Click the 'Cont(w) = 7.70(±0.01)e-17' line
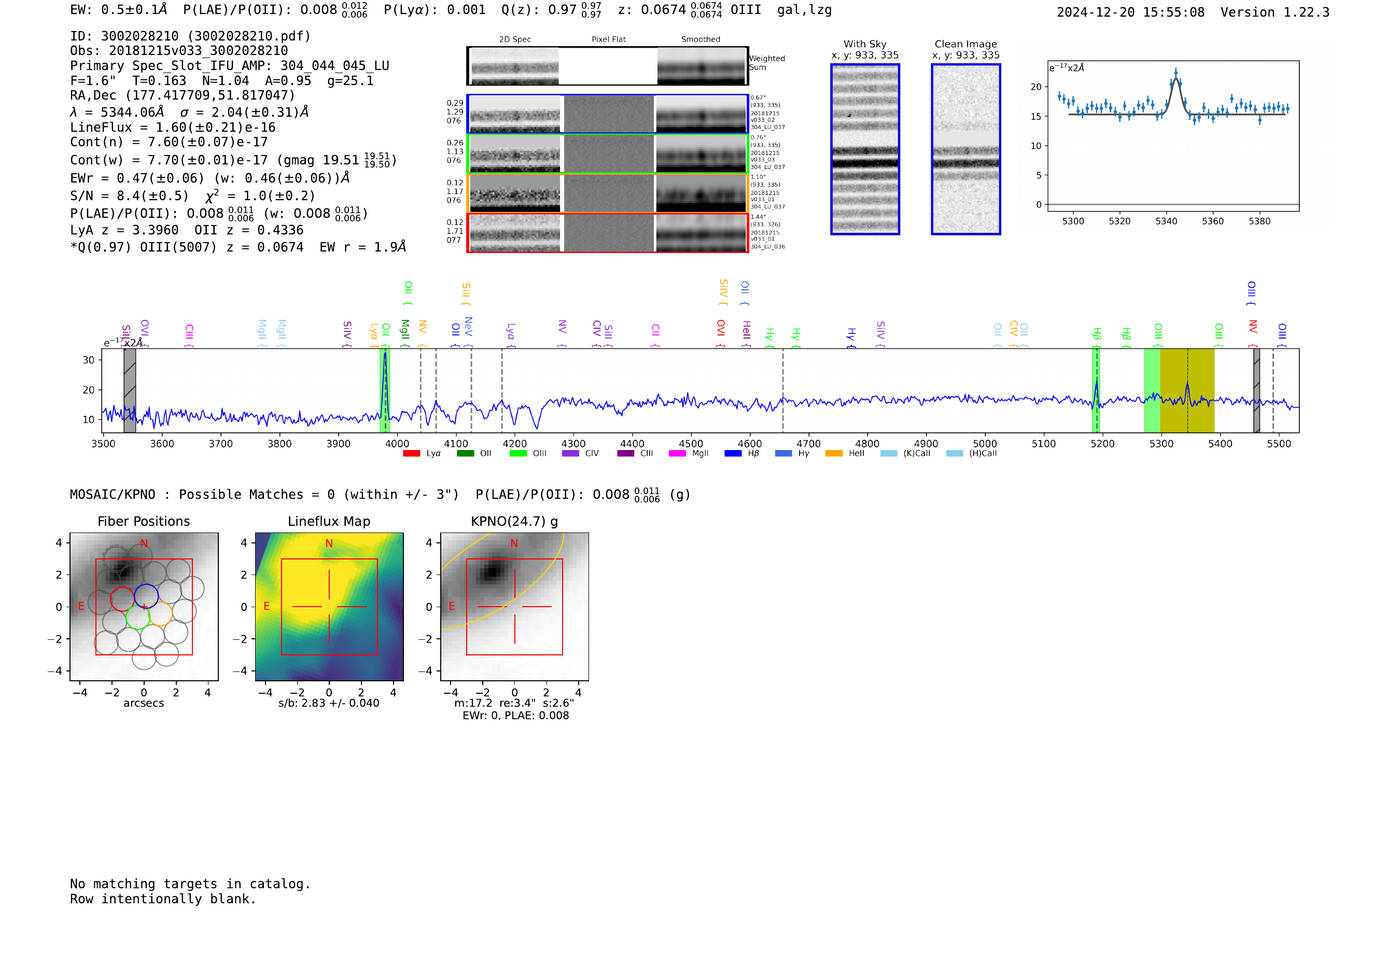Viewport: 1400px width, 953px height. click(x=233, y=160)
